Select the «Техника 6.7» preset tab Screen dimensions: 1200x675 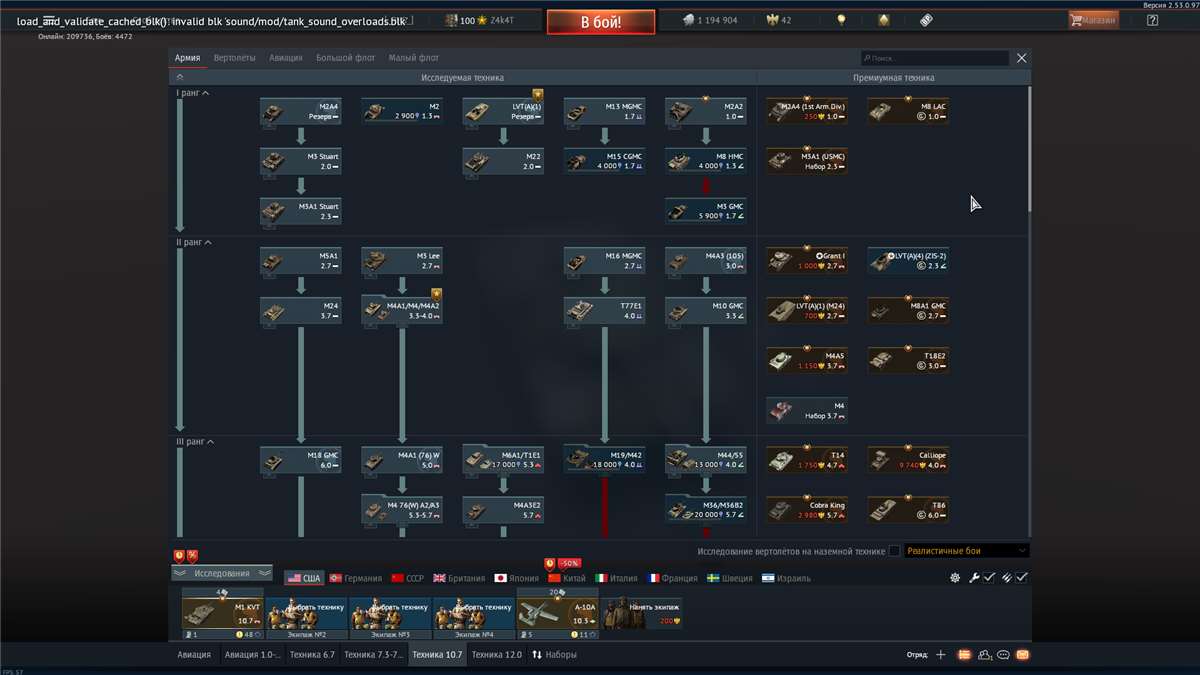click(x=312, y=655)
